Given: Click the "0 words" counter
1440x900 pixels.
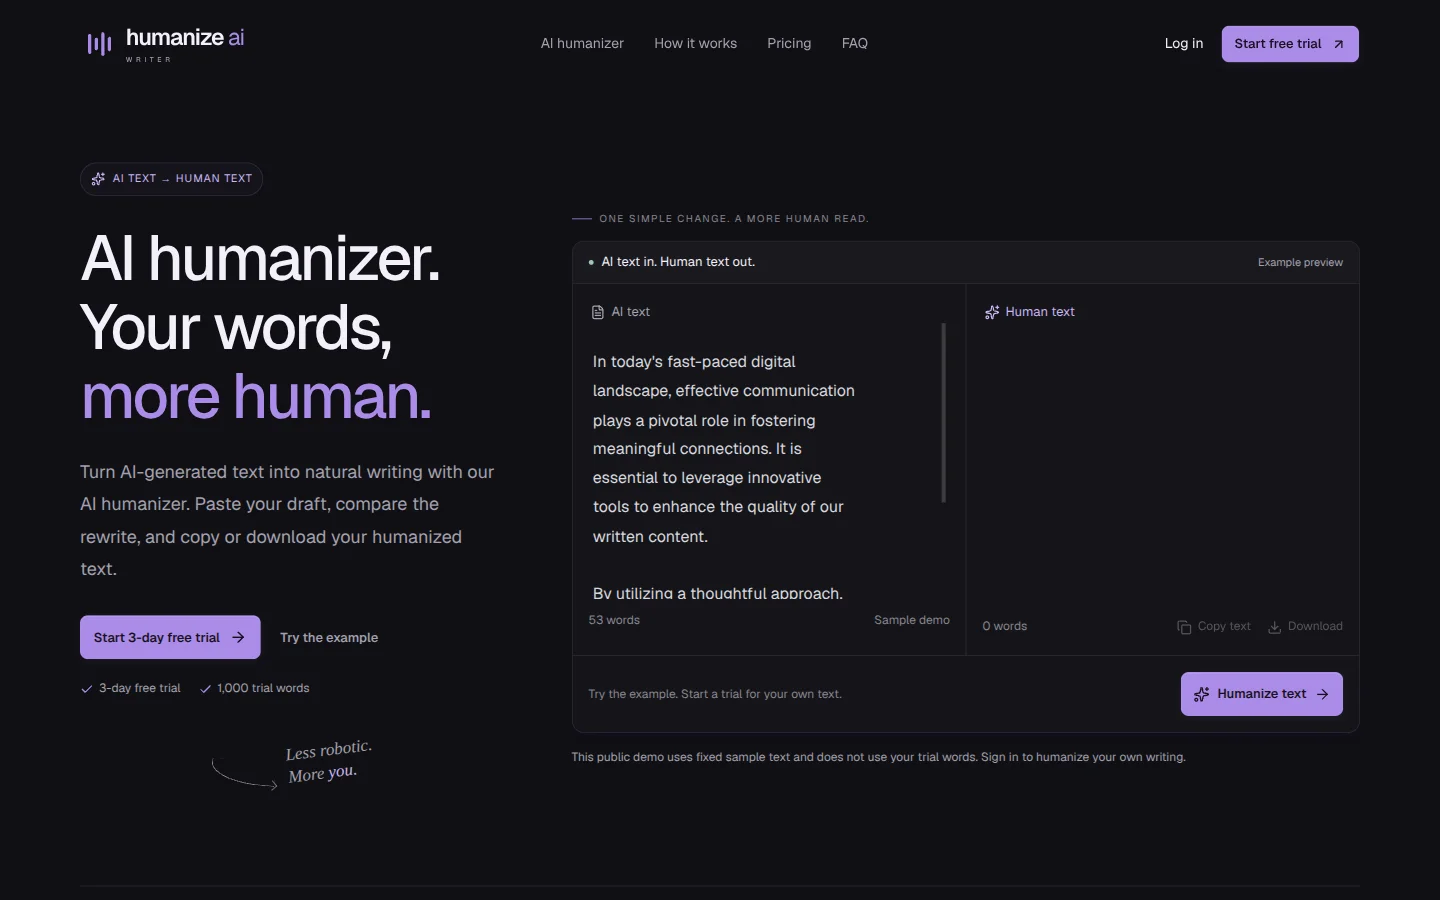Looking at the screenshot, I should pos(1005,626).
